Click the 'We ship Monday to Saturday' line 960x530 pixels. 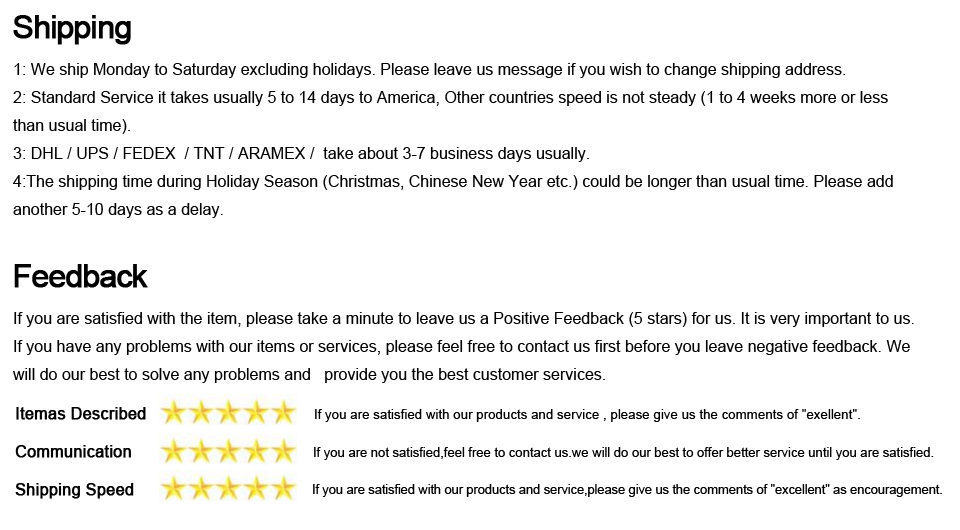pyautogui.click(x=429, y=70)
